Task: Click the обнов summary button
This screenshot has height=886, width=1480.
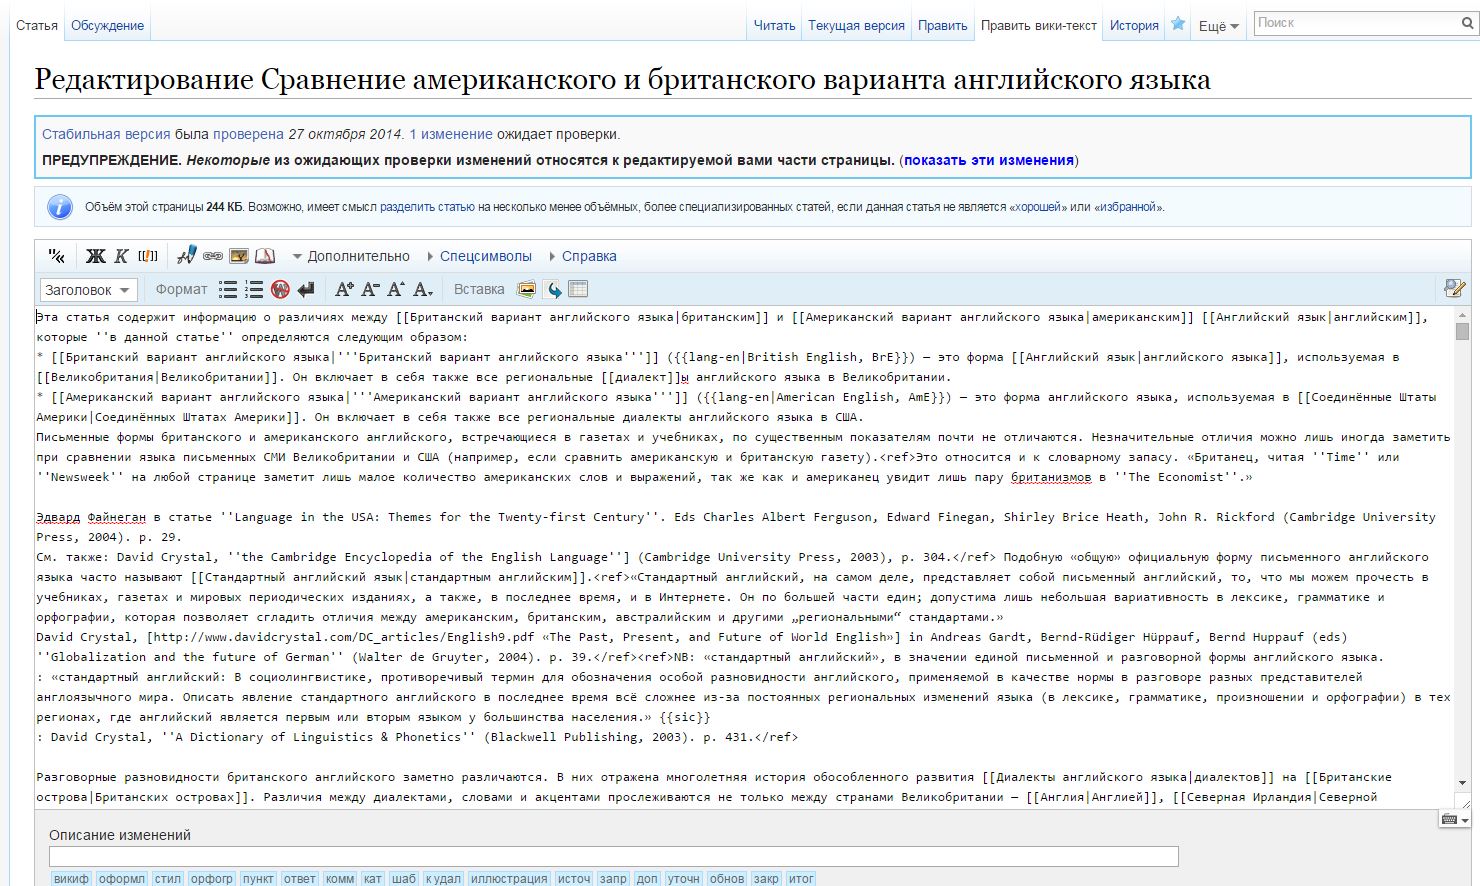Action: 727,878
